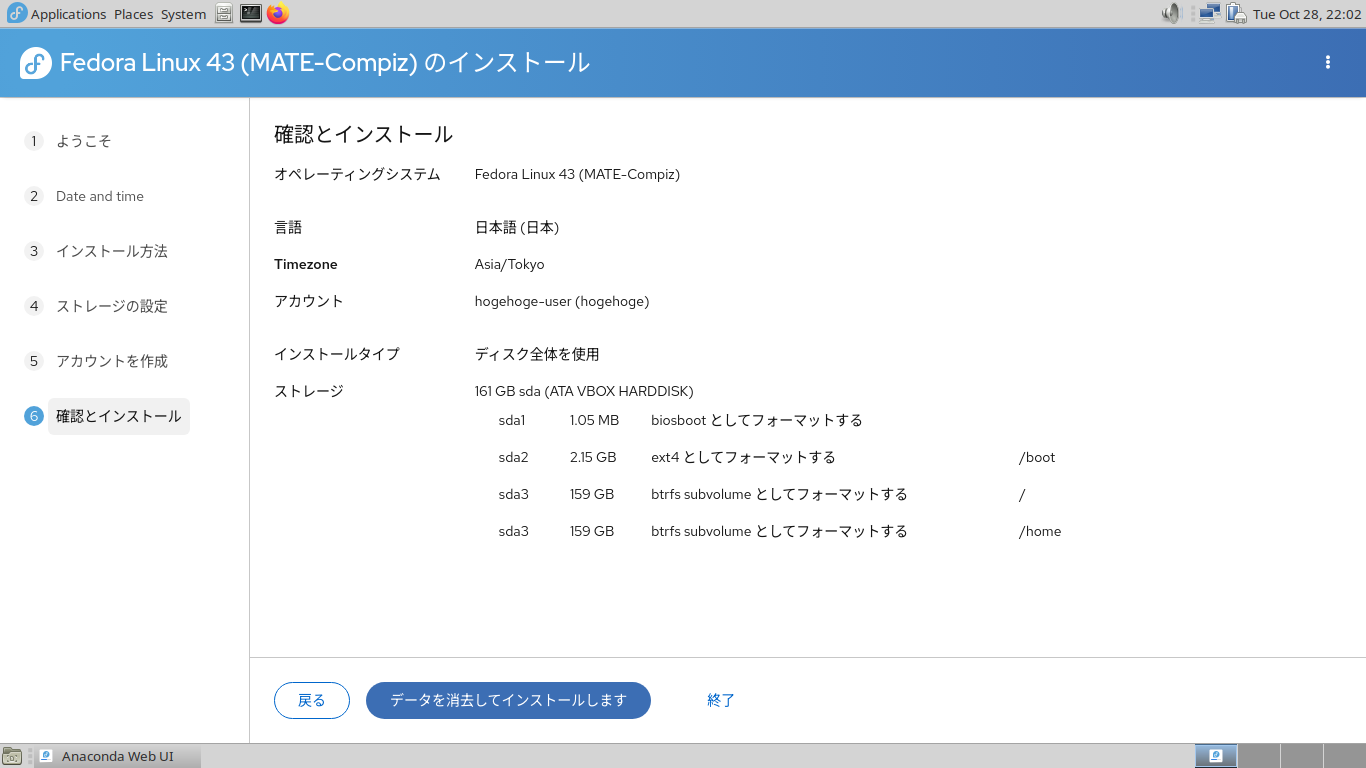Launch the file manager from the top panel
Screen dimensions: 1366x768
coord(224,14)
